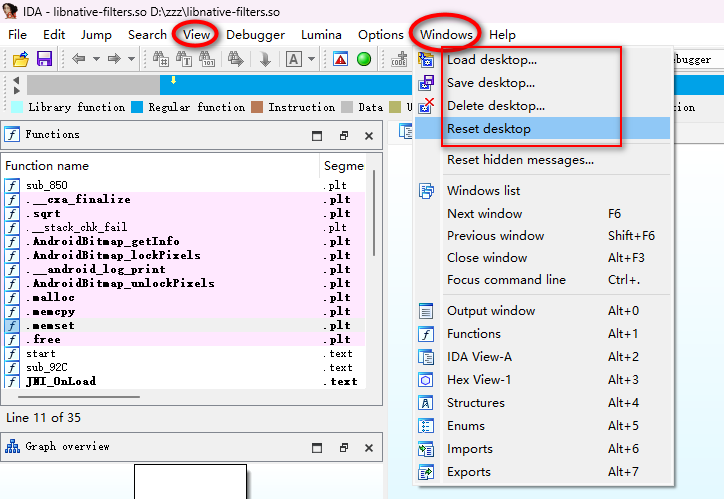Open Imports window from menu

pyautogui.click(x=542, y=449)
